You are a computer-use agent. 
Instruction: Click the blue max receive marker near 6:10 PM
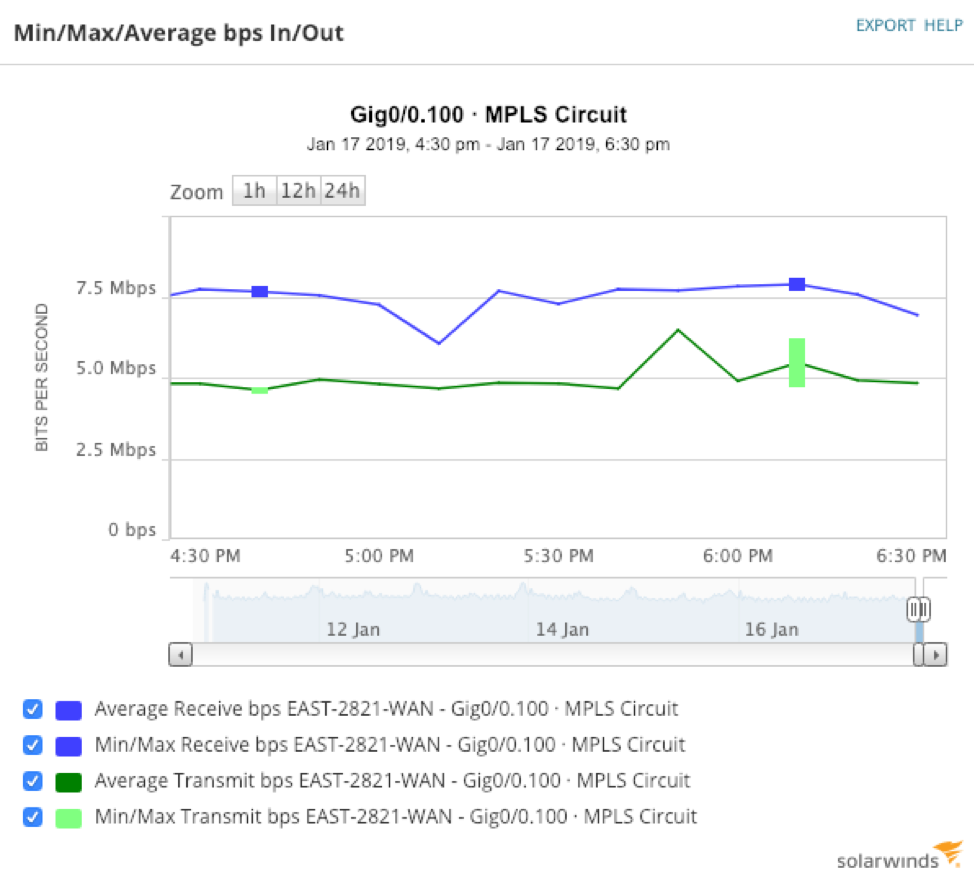797,284
